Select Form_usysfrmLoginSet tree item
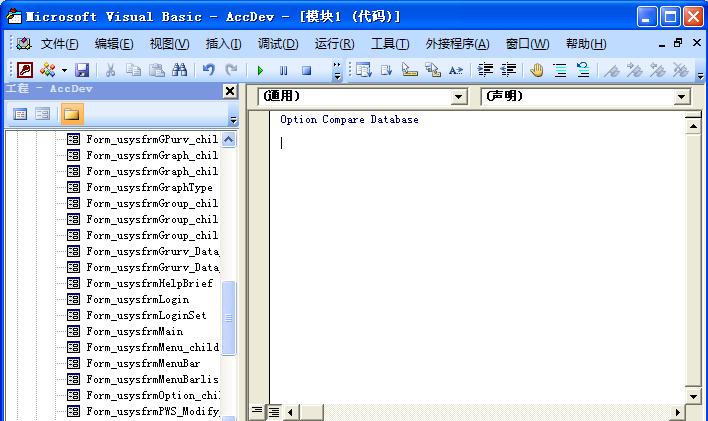The image size is (708, 421). [146, 315]
